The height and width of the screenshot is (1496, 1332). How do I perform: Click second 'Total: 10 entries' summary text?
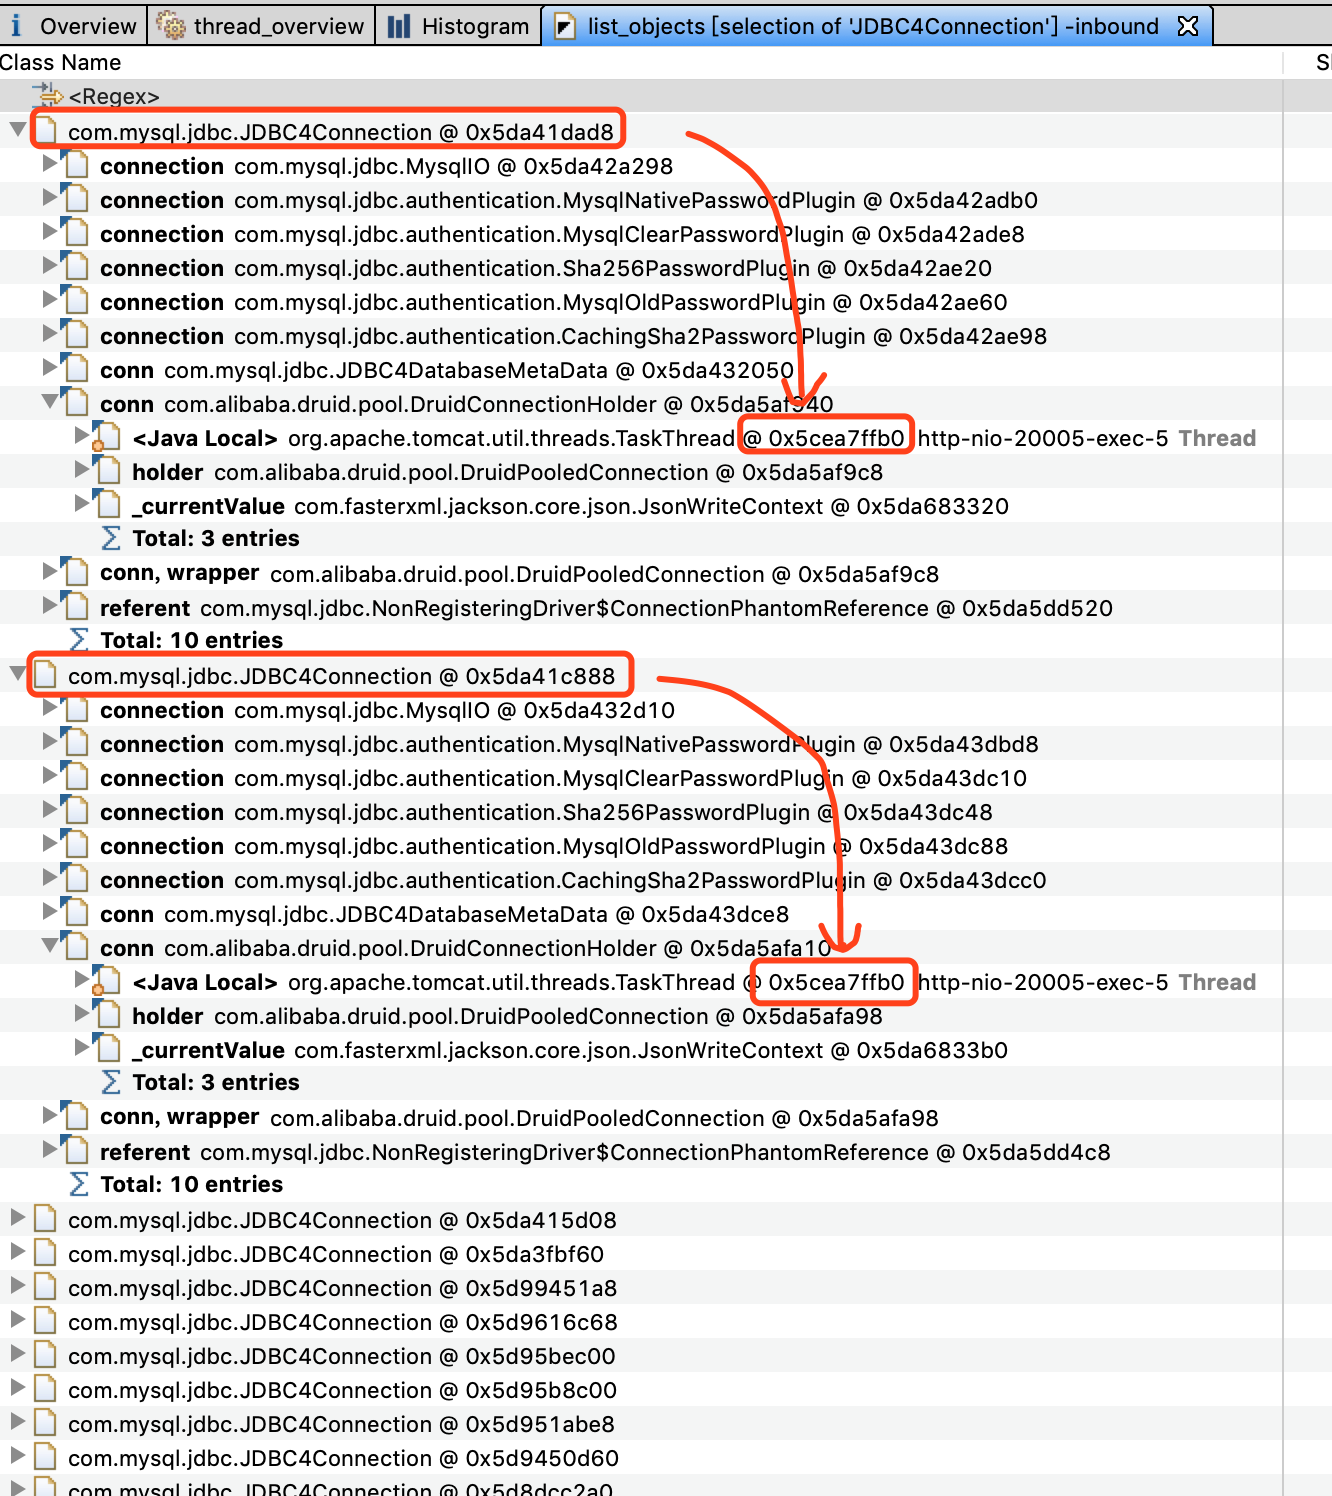(x=192, y=1184)
